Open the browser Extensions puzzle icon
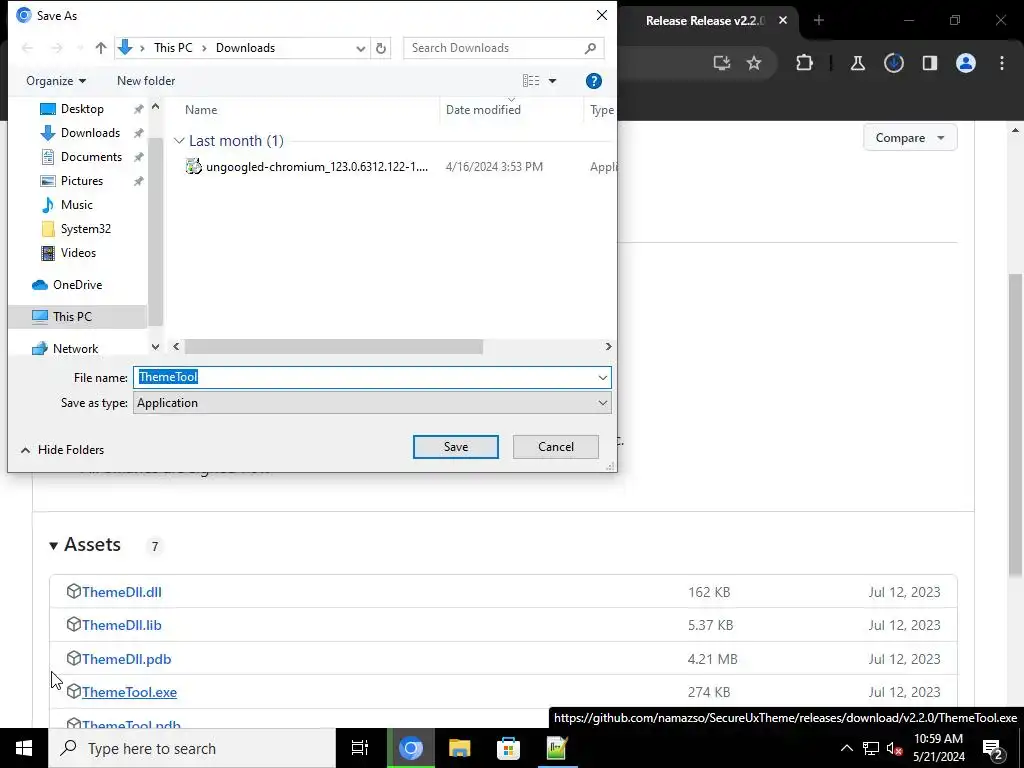 [805, 63]
